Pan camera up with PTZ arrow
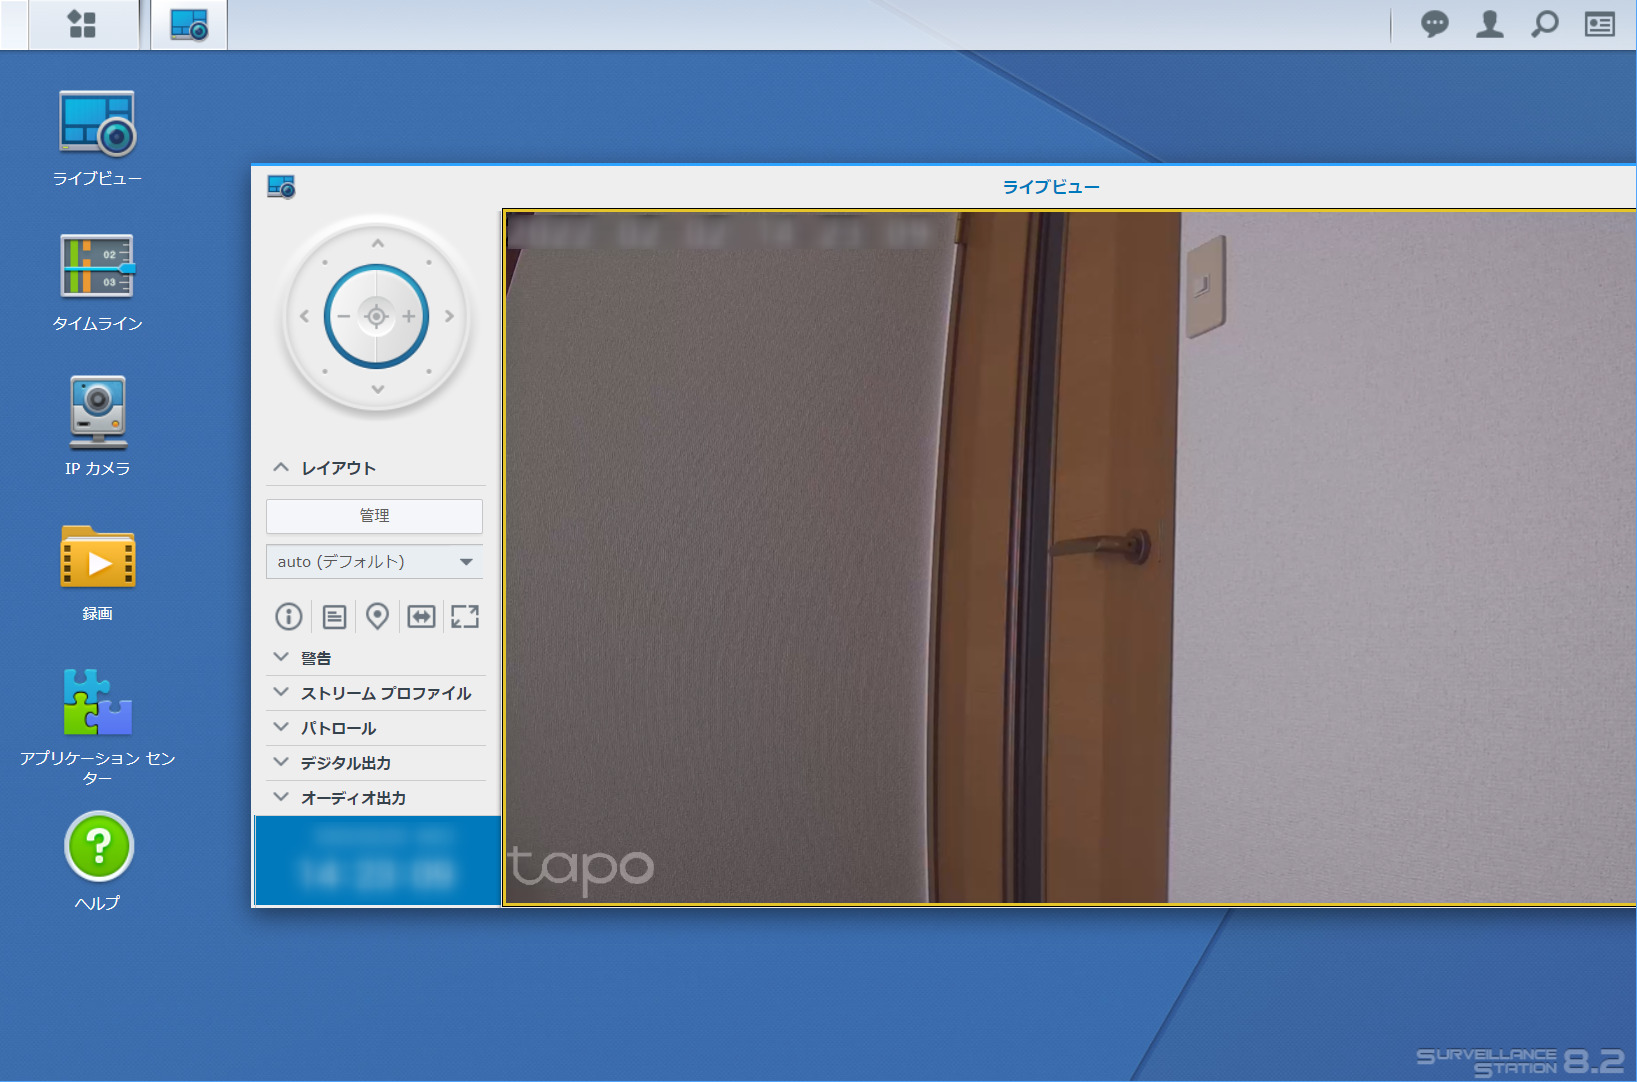The image size is (1637, 1082). pos(377,243)
